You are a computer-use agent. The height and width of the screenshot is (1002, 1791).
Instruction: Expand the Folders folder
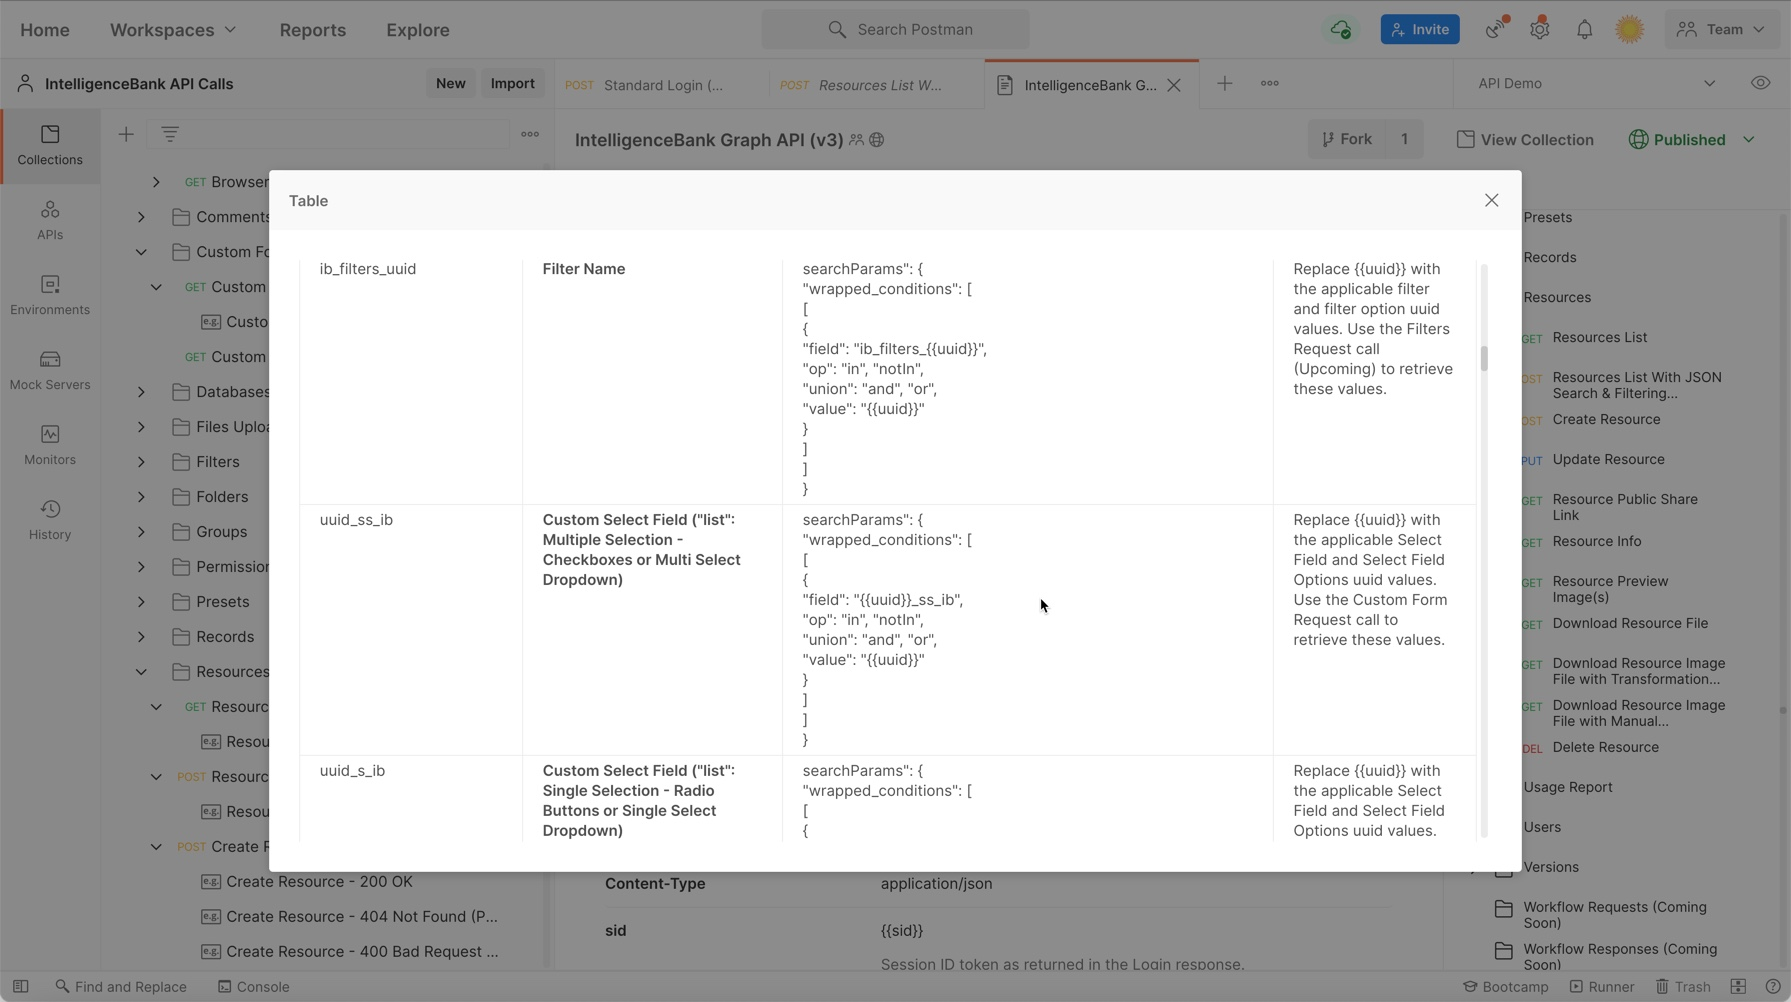(x=141, y=497)
